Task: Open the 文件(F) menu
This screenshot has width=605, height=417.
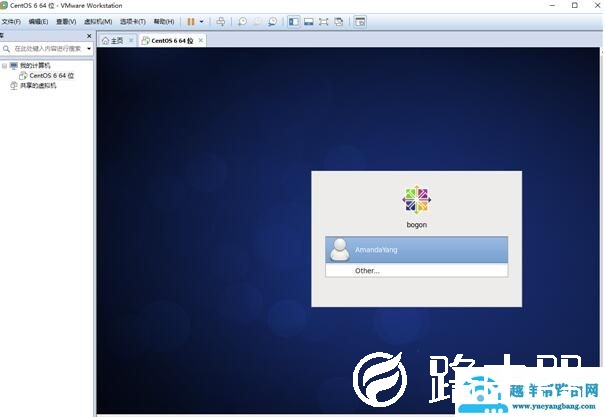Action: point(11,21)
